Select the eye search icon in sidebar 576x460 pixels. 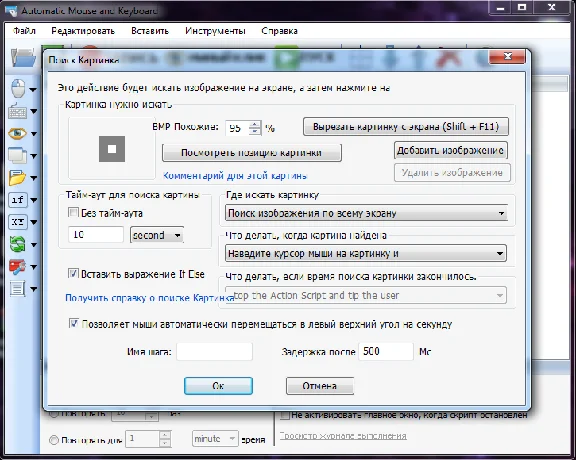point(17,133)
